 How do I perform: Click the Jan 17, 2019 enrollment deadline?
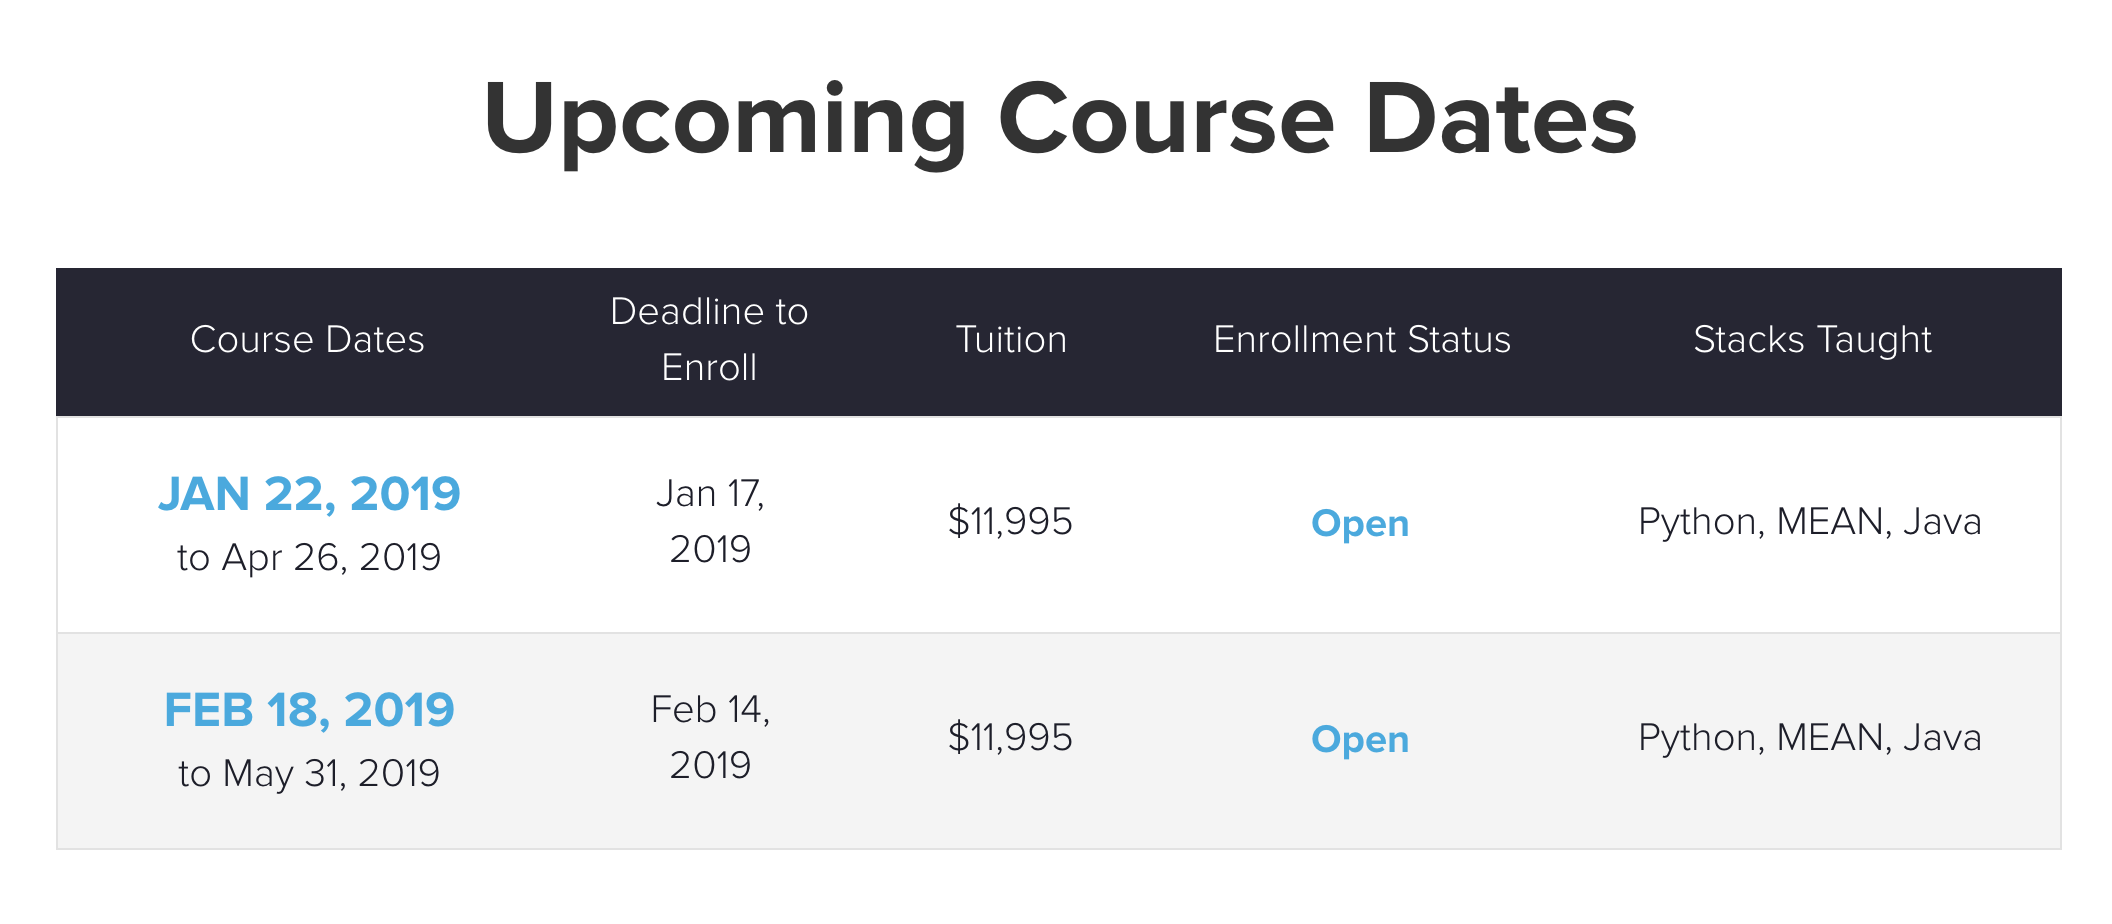click(710, 521)
